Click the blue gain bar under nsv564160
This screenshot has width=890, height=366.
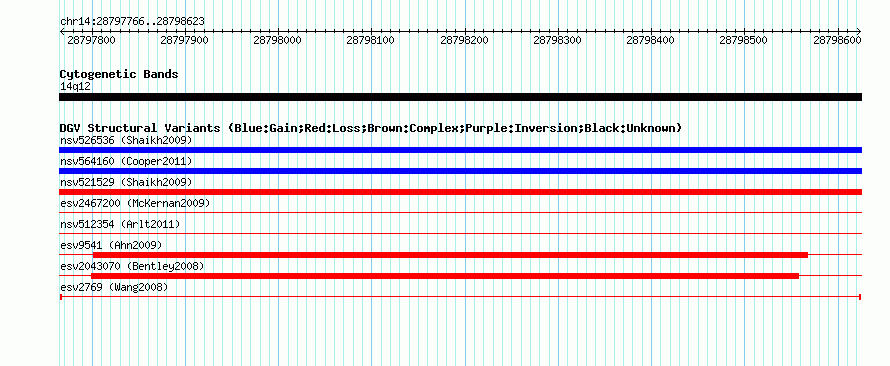[460, 171]
